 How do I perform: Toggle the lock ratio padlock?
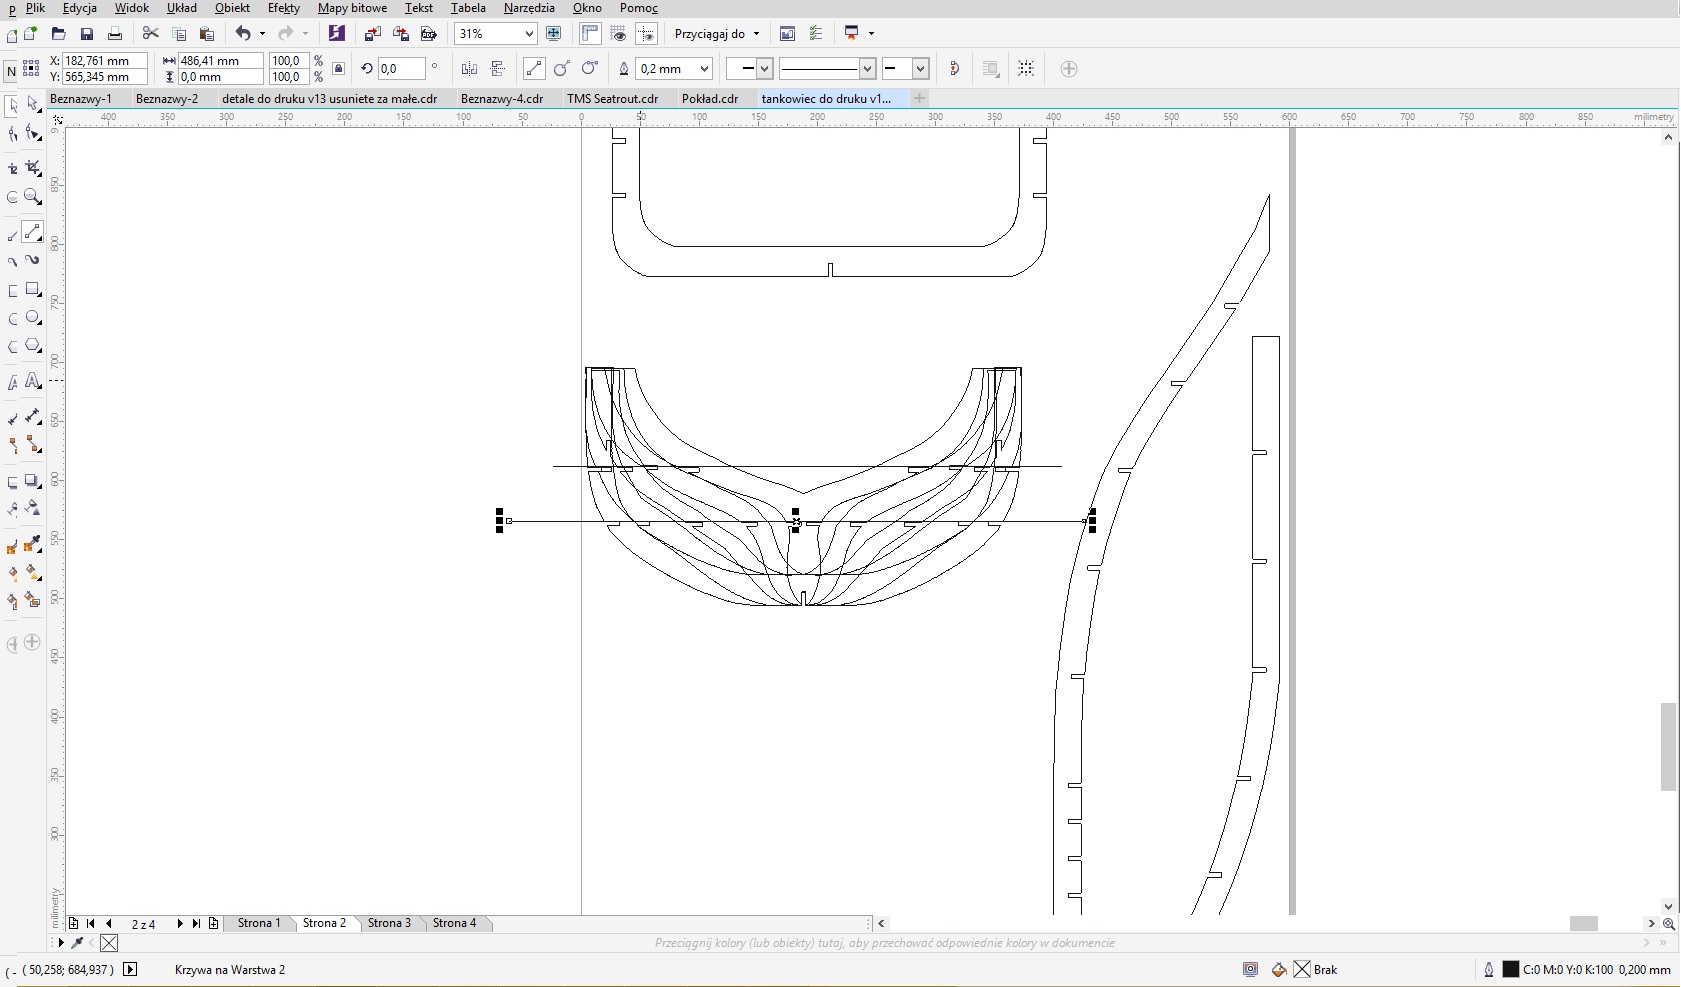click(x=339, y=69)
